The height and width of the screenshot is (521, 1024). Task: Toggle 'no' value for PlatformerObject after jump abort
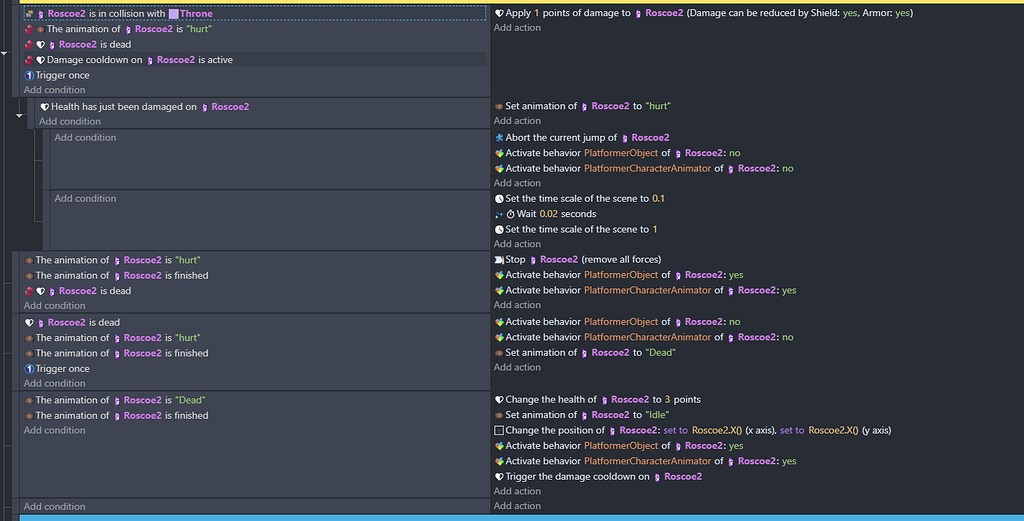pyautogui.click(x=735, y=153)
